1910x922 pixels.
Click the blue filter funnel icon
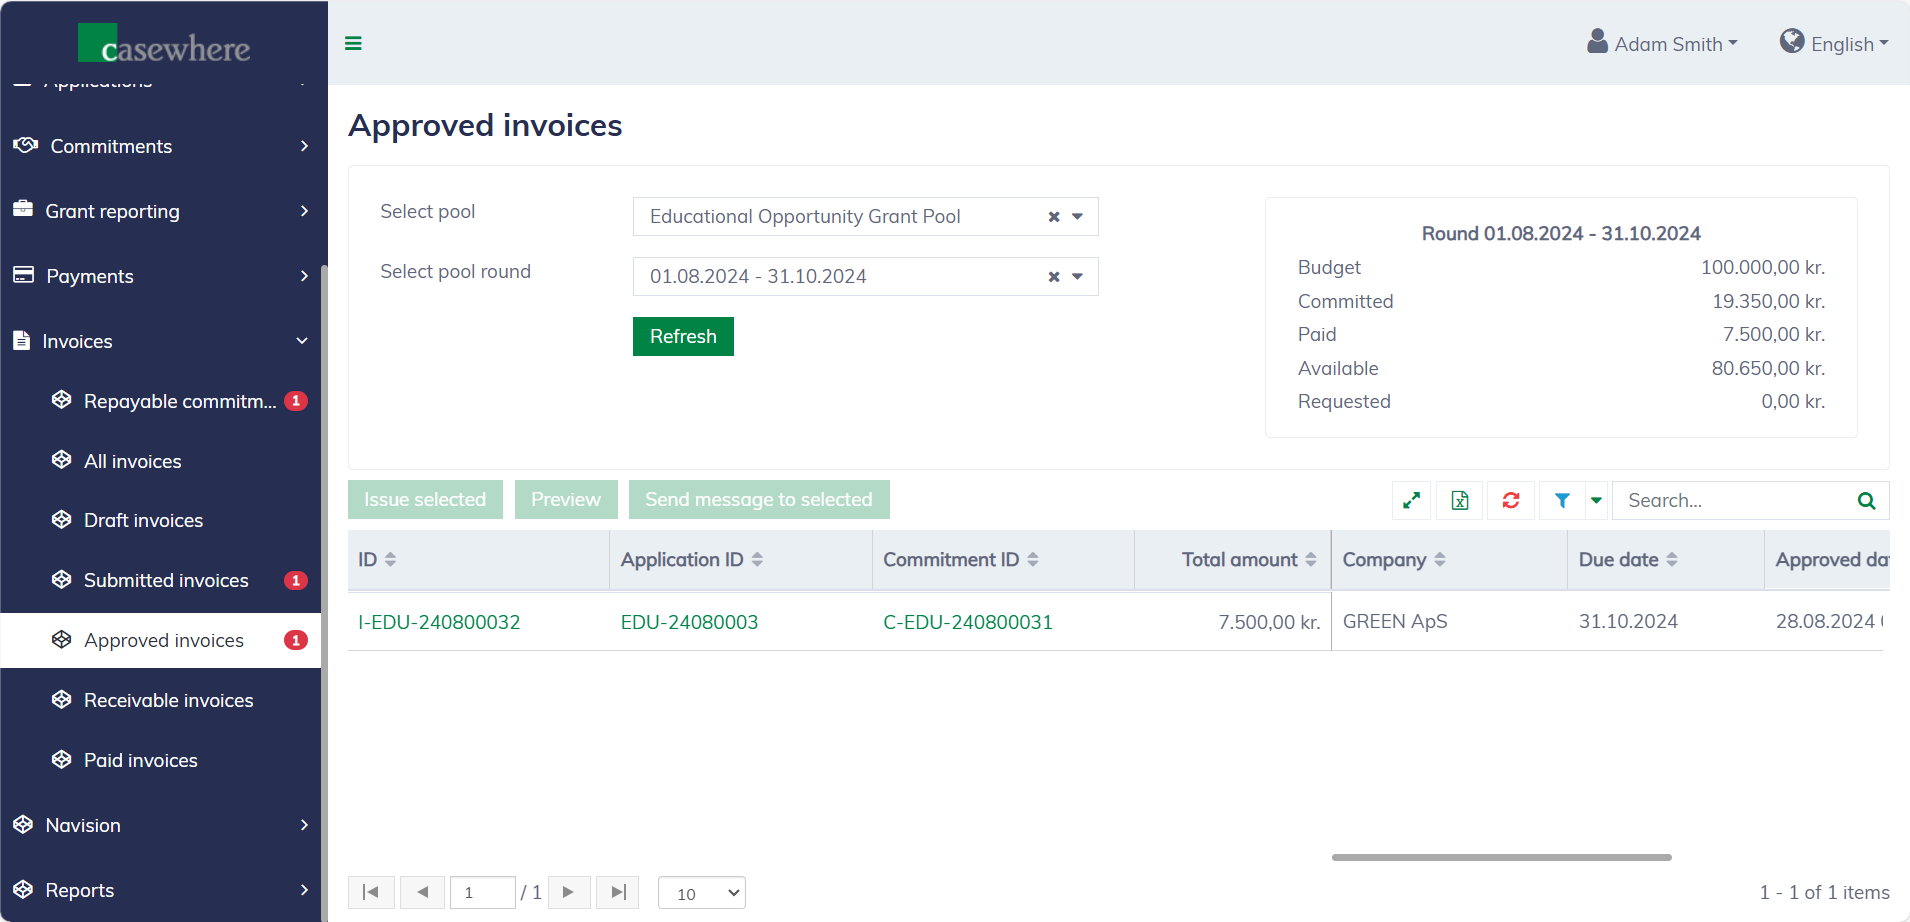pos(1562,500)
